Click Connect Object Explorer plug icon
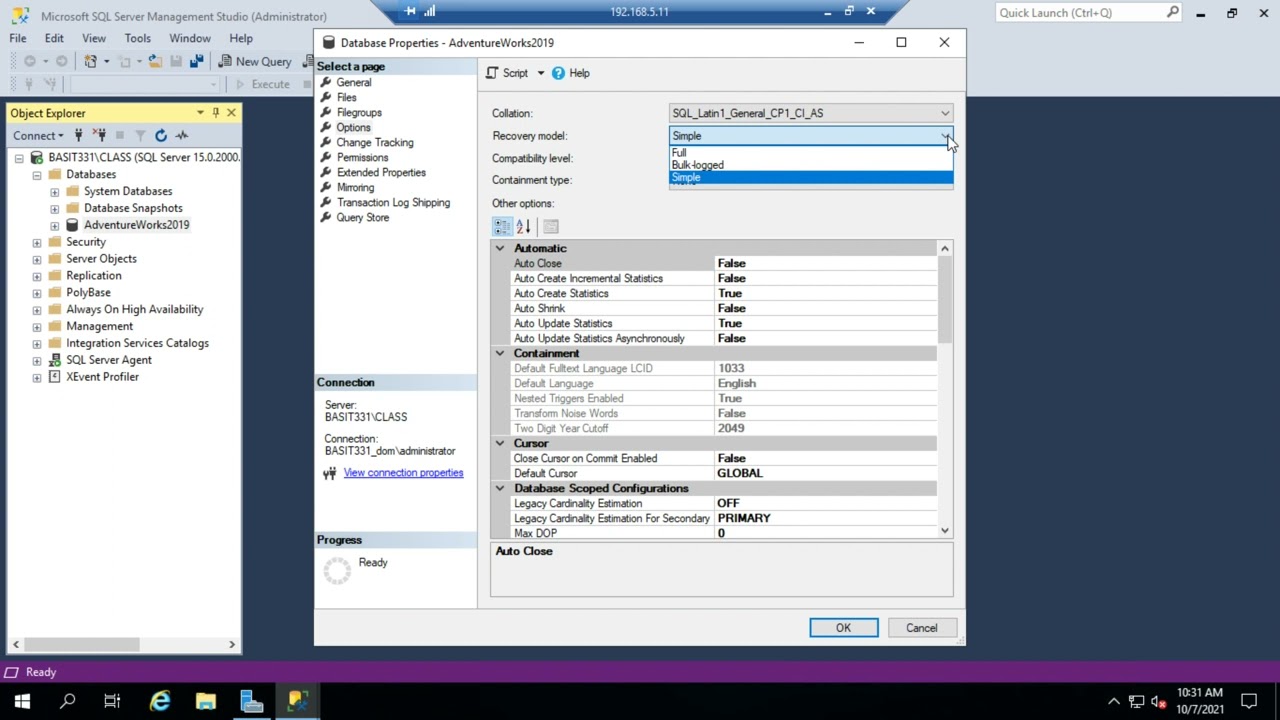Image resolution: width=1280 pixels, height=720 pixels. point(79,135)
